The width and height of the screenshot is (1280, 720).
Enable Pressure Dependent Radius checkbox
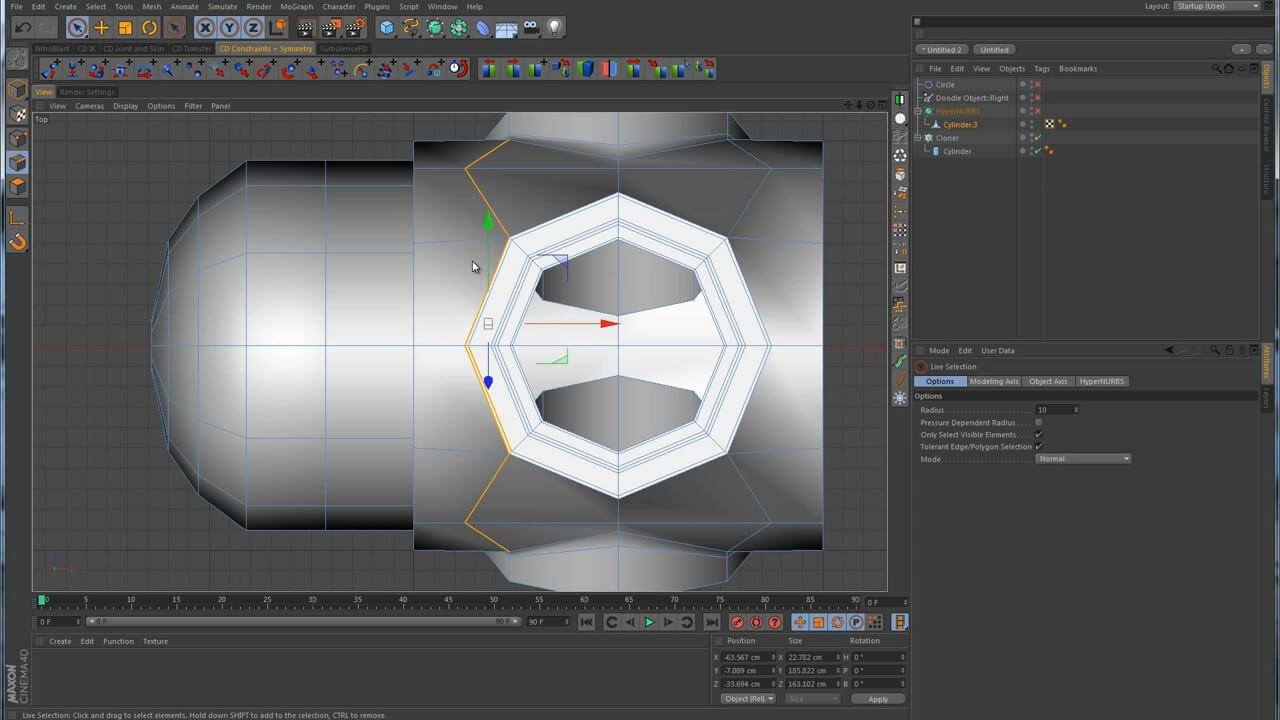coord(1038,422)
